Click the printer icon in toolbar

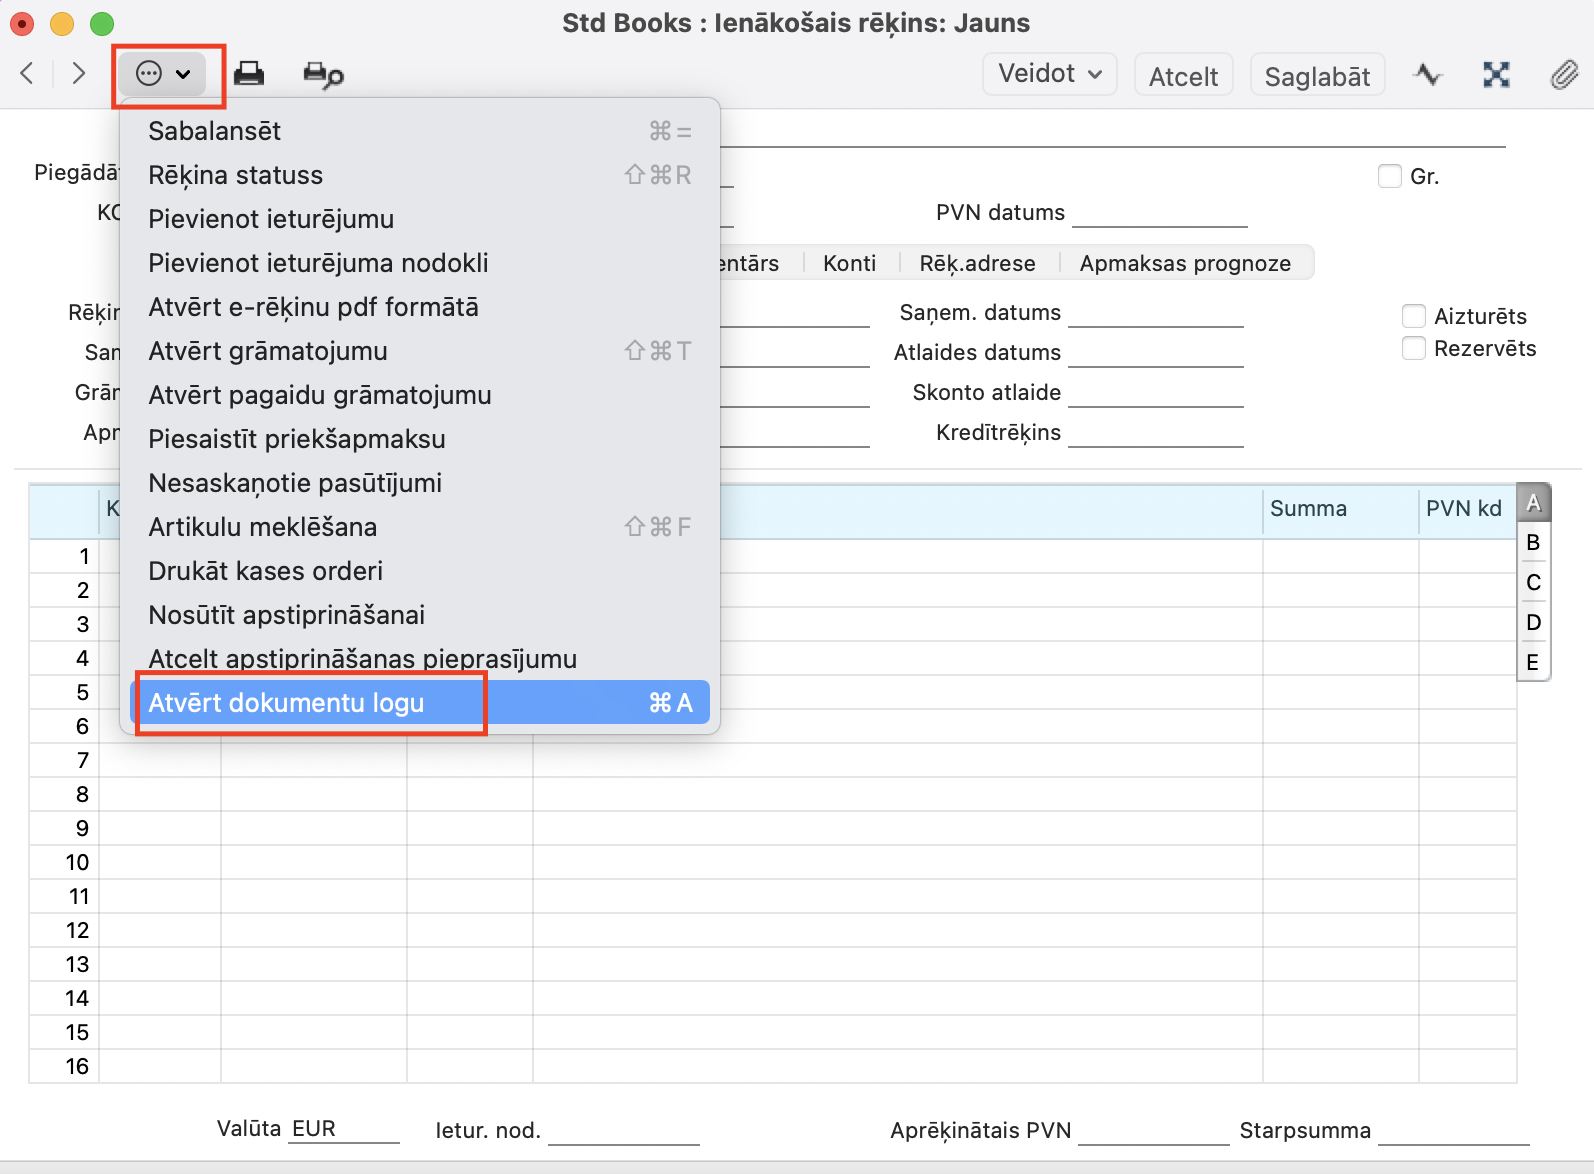click(249, 74)
